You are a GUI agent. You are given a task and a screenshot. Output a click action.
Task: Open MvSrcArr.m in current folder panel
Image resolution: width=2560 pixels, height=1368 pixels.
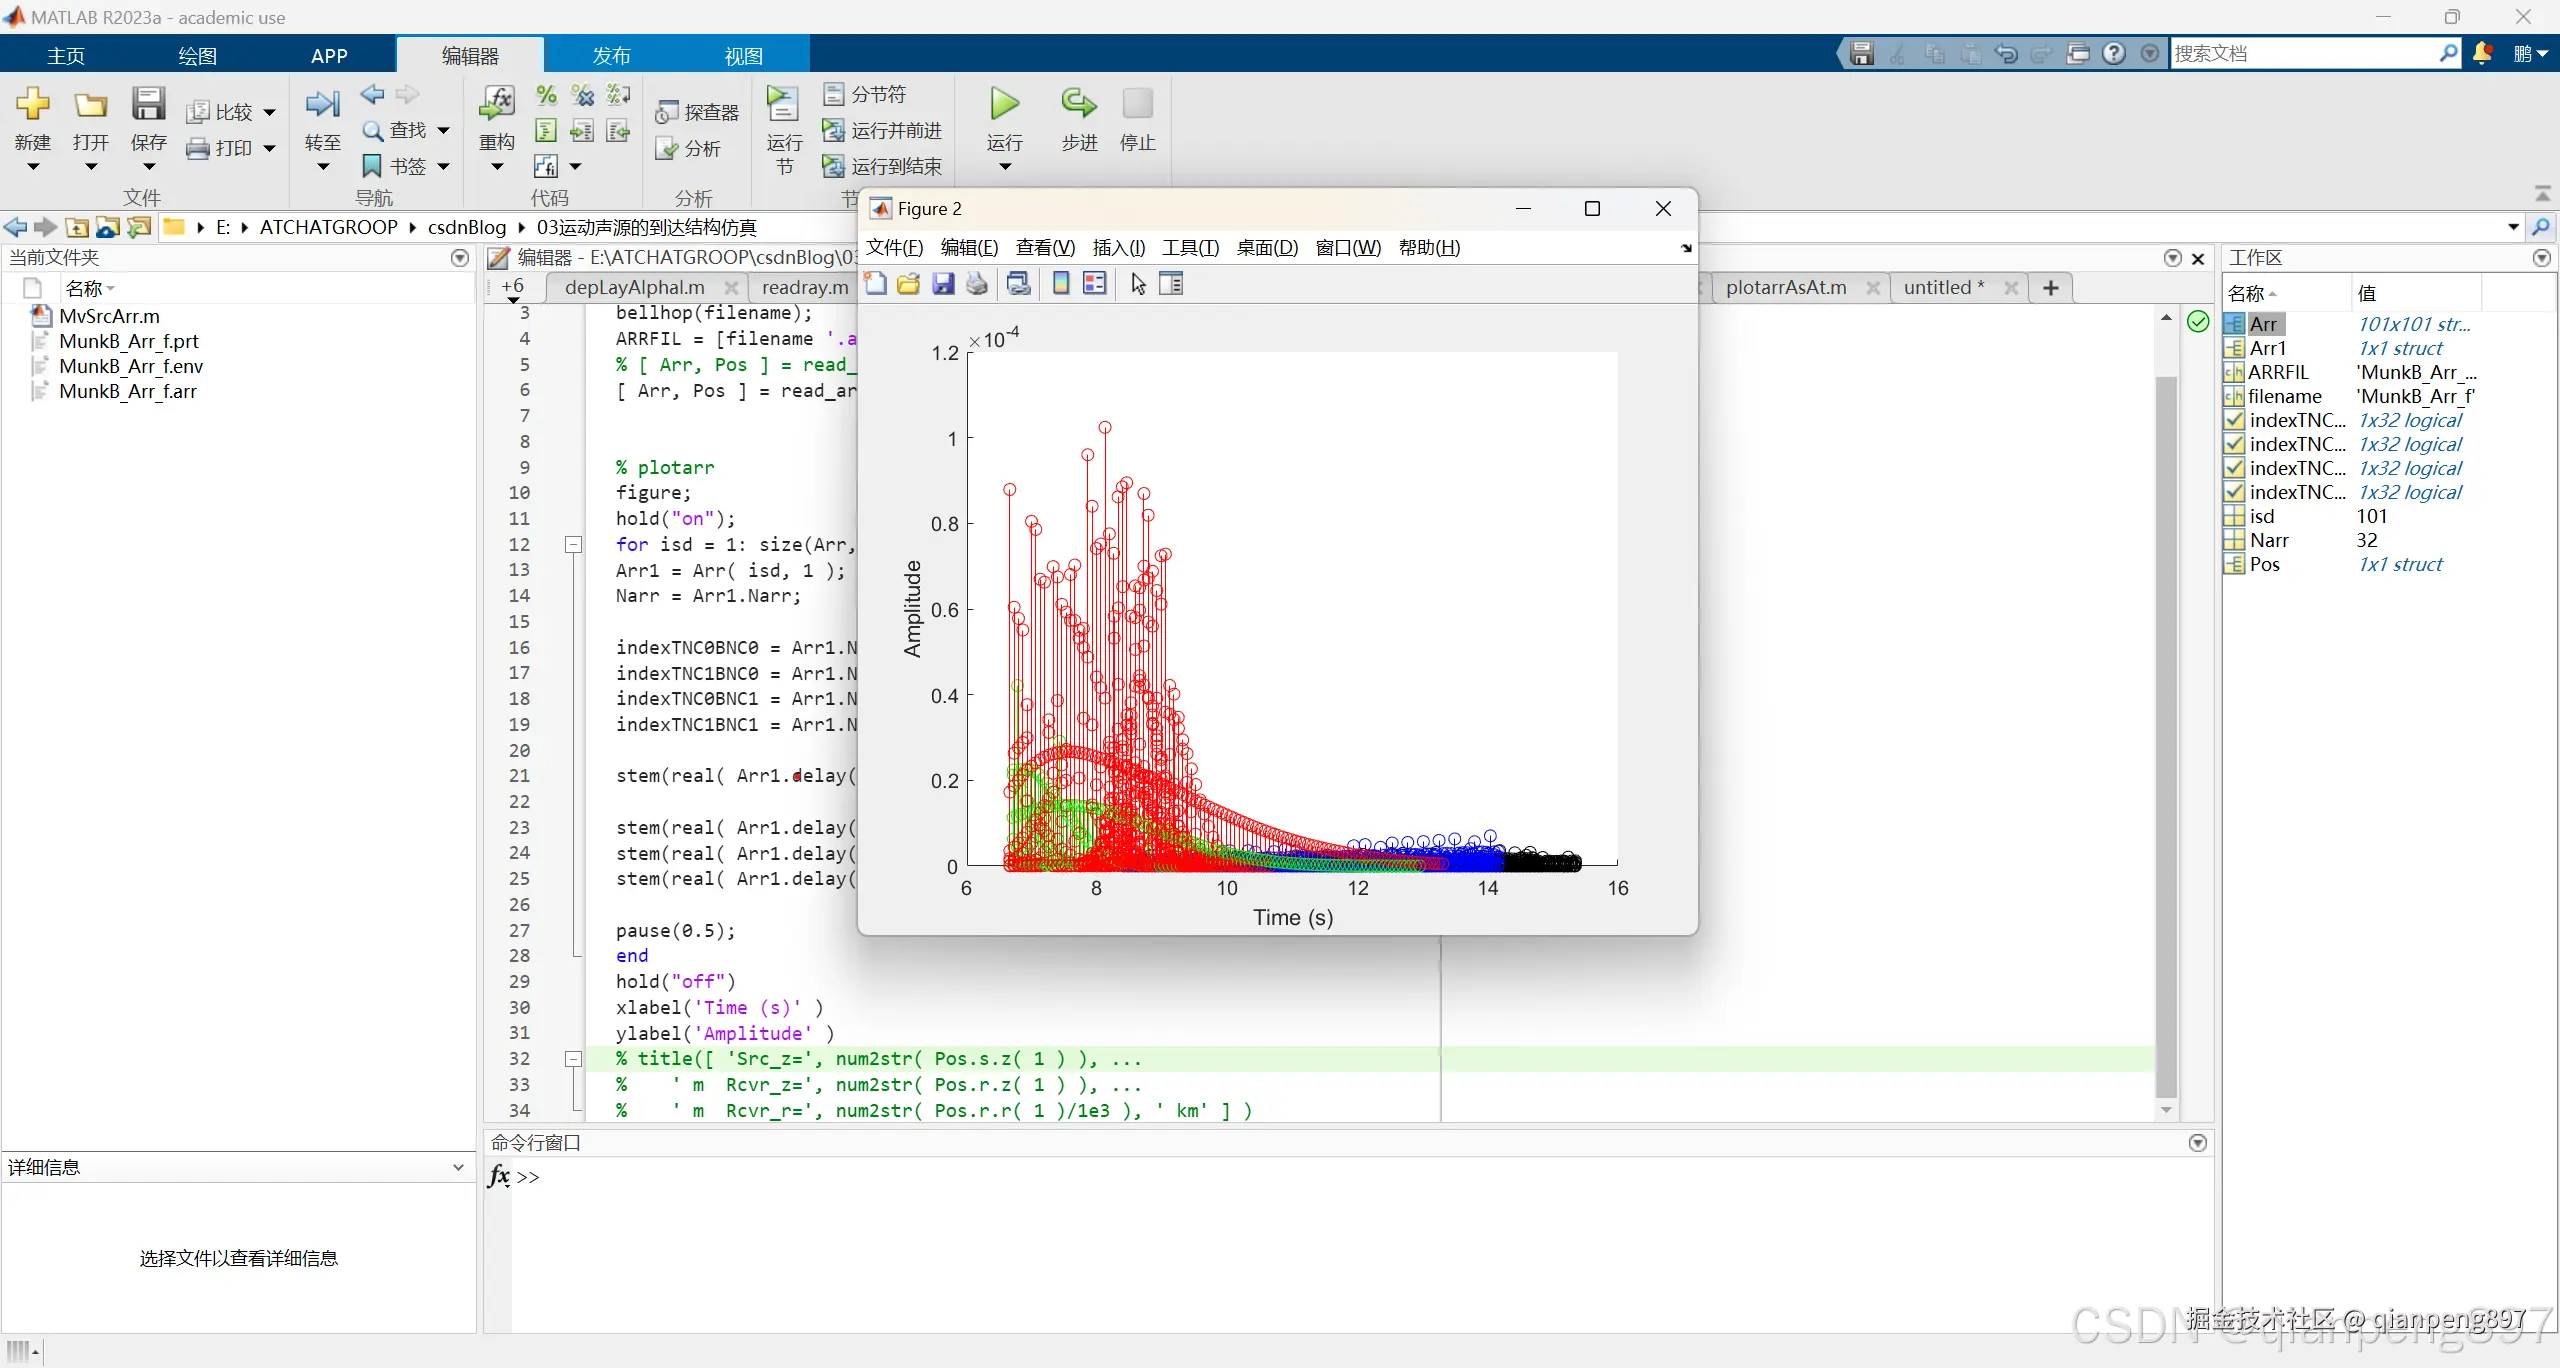[x=109, y=316]
